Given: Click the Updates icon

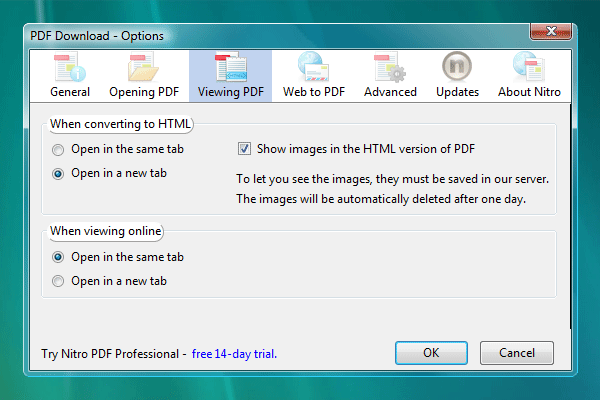Looking at the screenshot, I should click(x=457, y=67).
